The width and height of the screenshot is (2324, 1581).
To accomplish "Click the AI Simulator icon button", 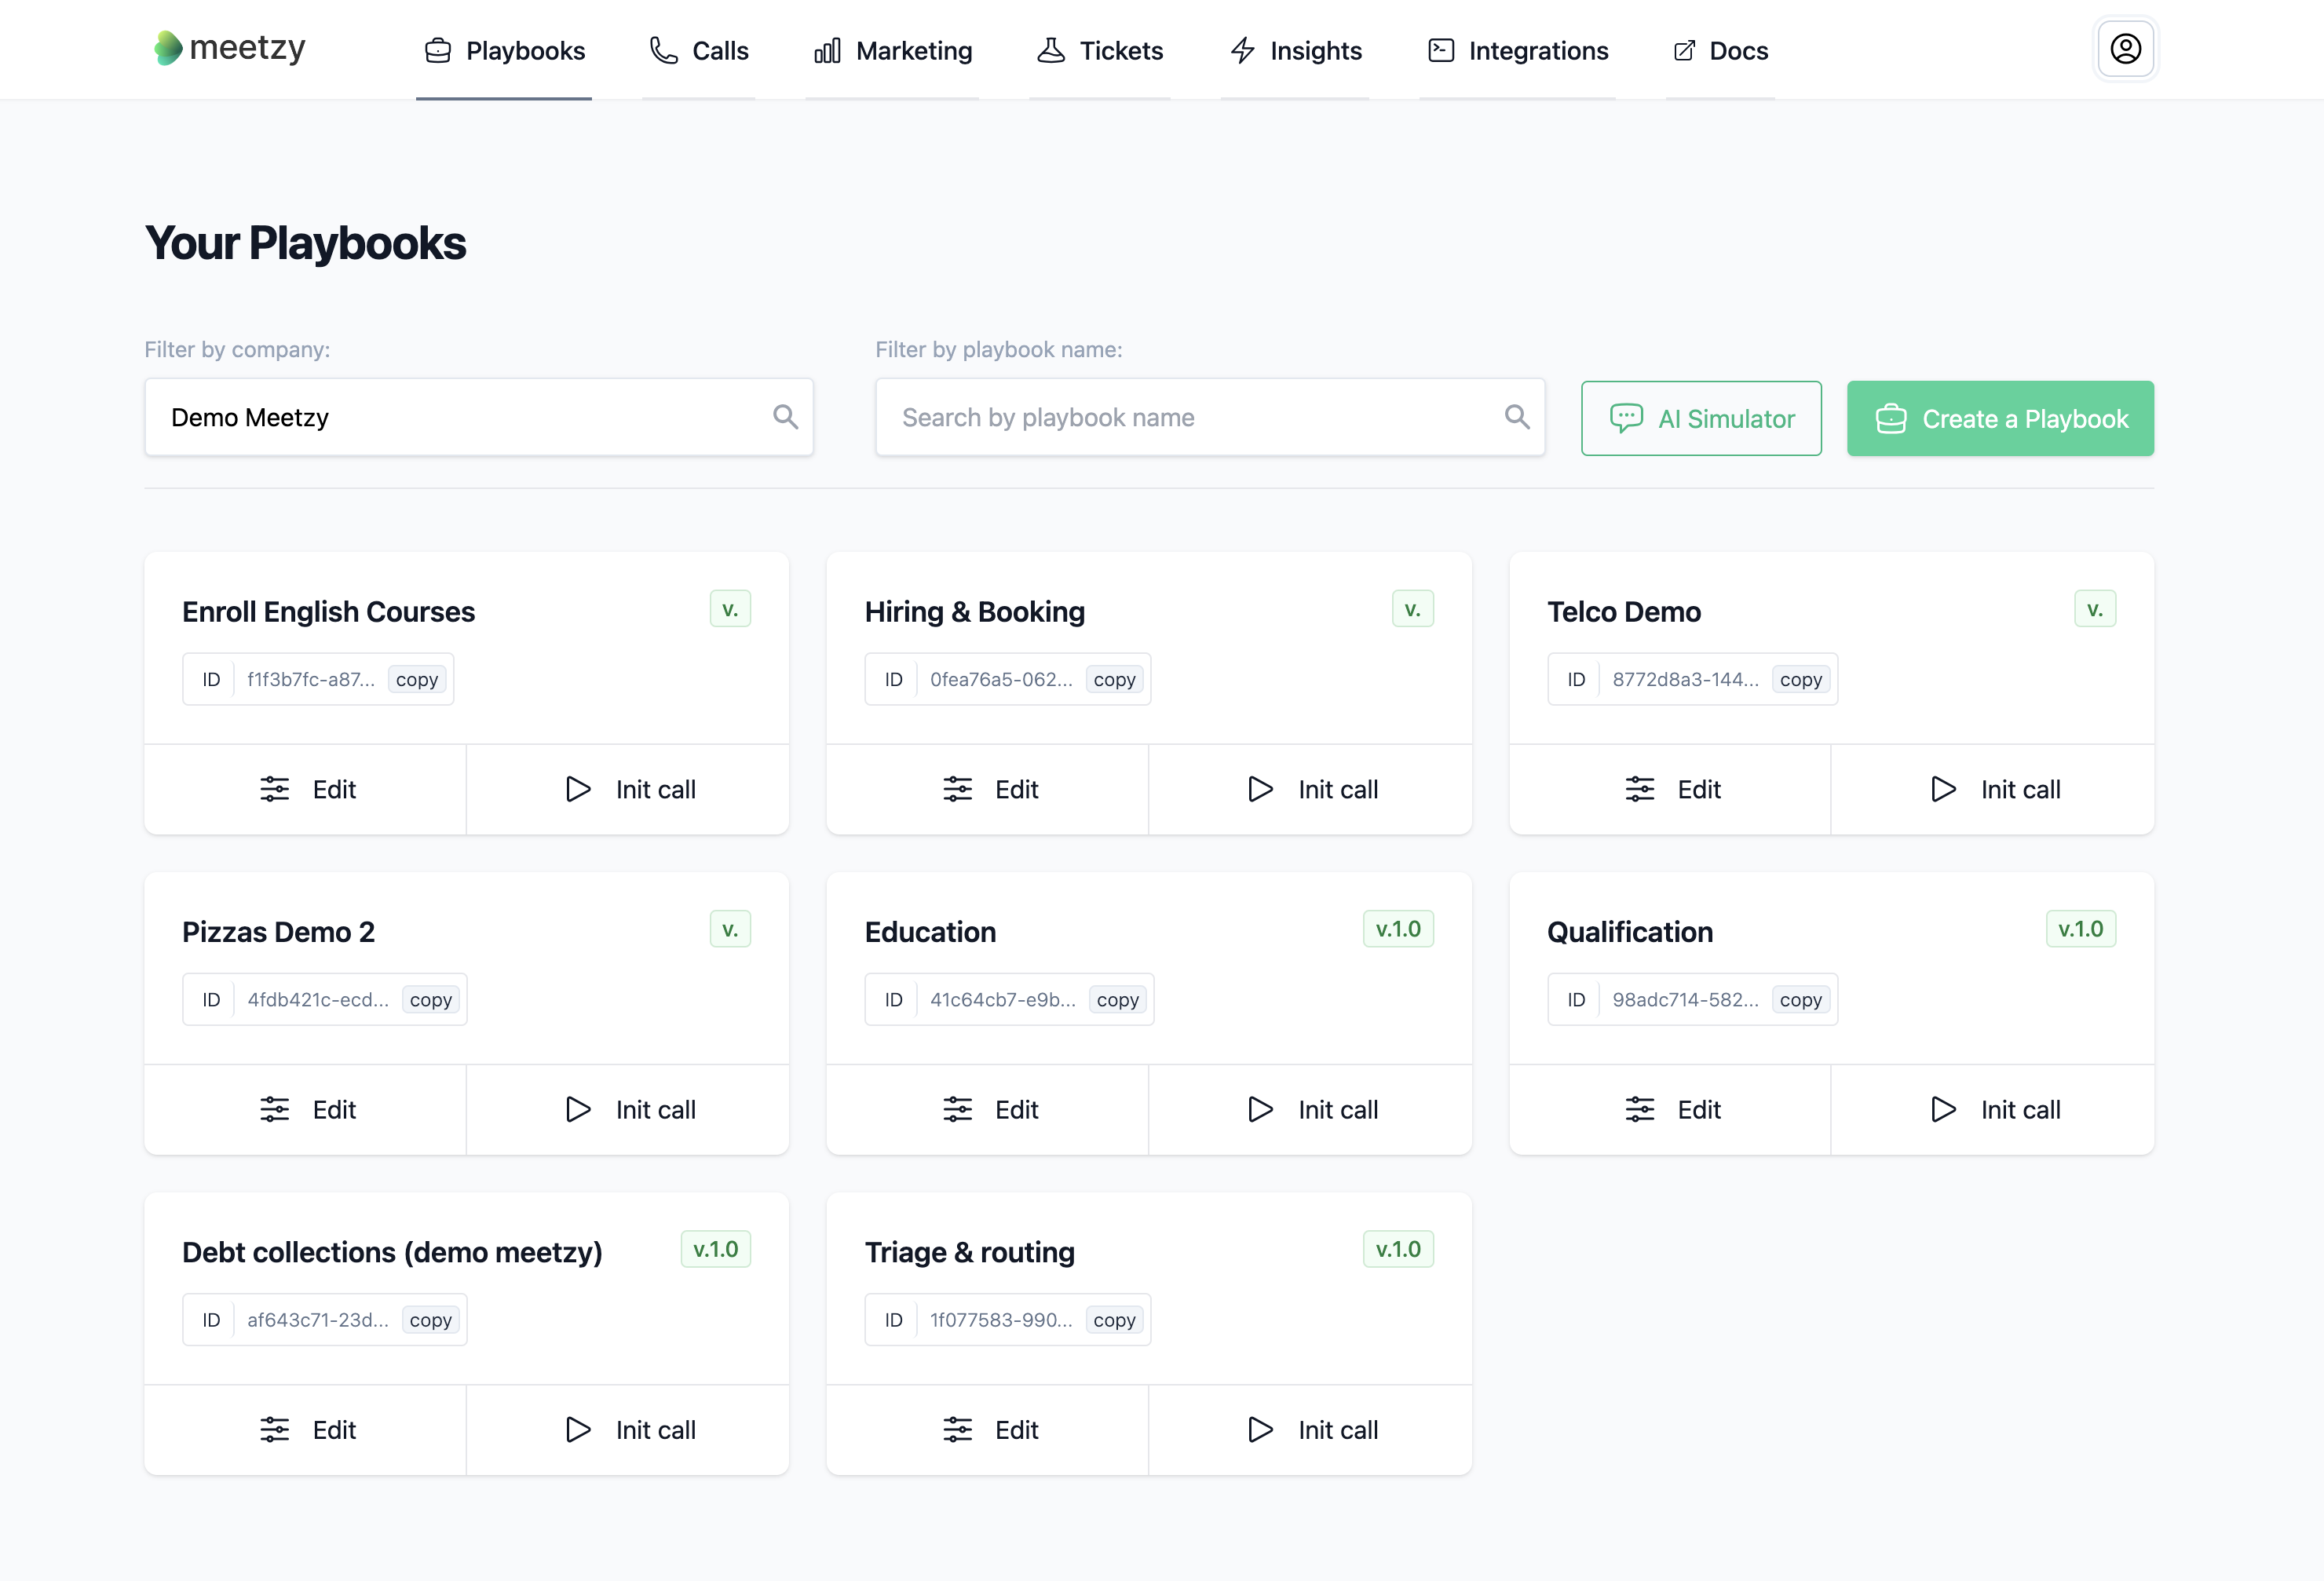I will coord(1625,418).
